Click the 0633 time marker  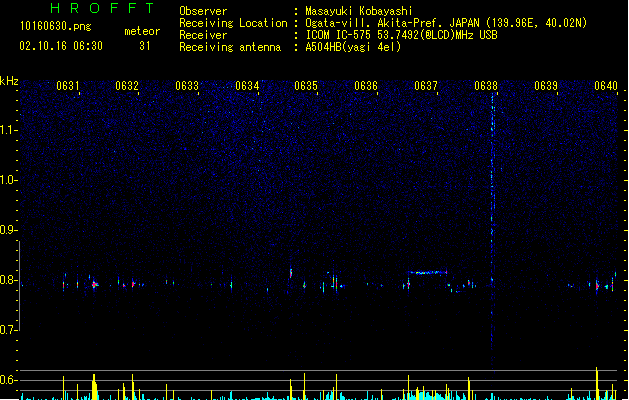point(187,86)
